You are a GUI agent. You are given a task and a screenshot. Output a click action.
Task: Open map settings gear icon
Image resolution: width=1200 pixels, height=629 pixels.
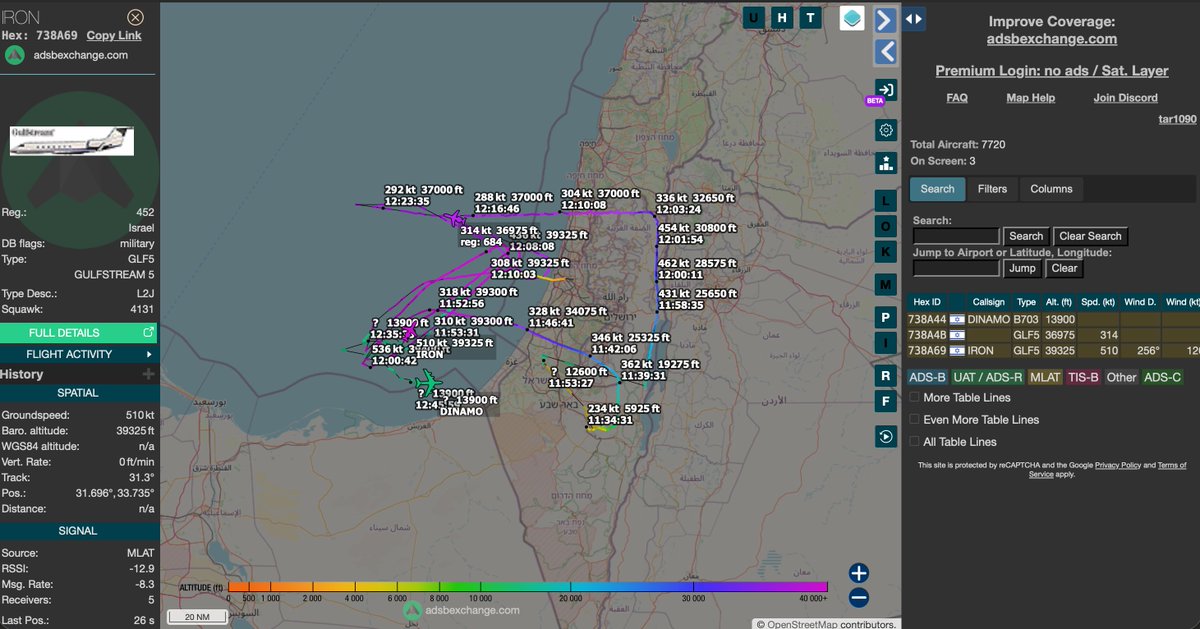[x=885, y=130]
